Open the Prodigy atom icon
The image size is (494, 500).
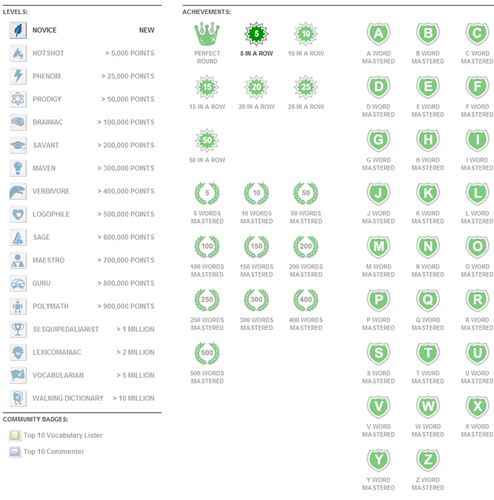(18, 99)
